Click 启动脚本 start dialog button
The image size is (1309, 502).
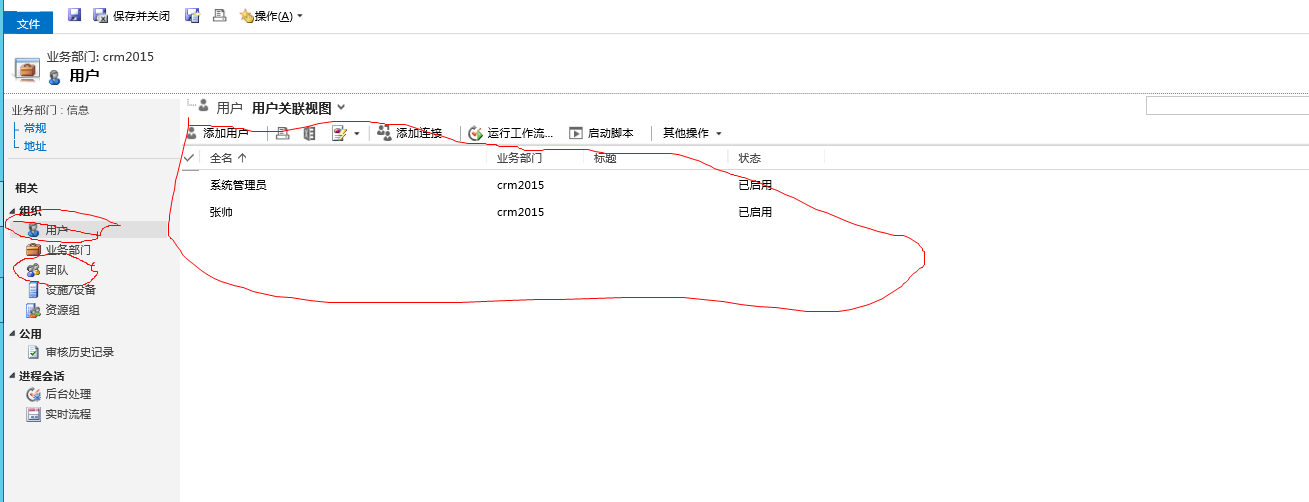[601, 133]
